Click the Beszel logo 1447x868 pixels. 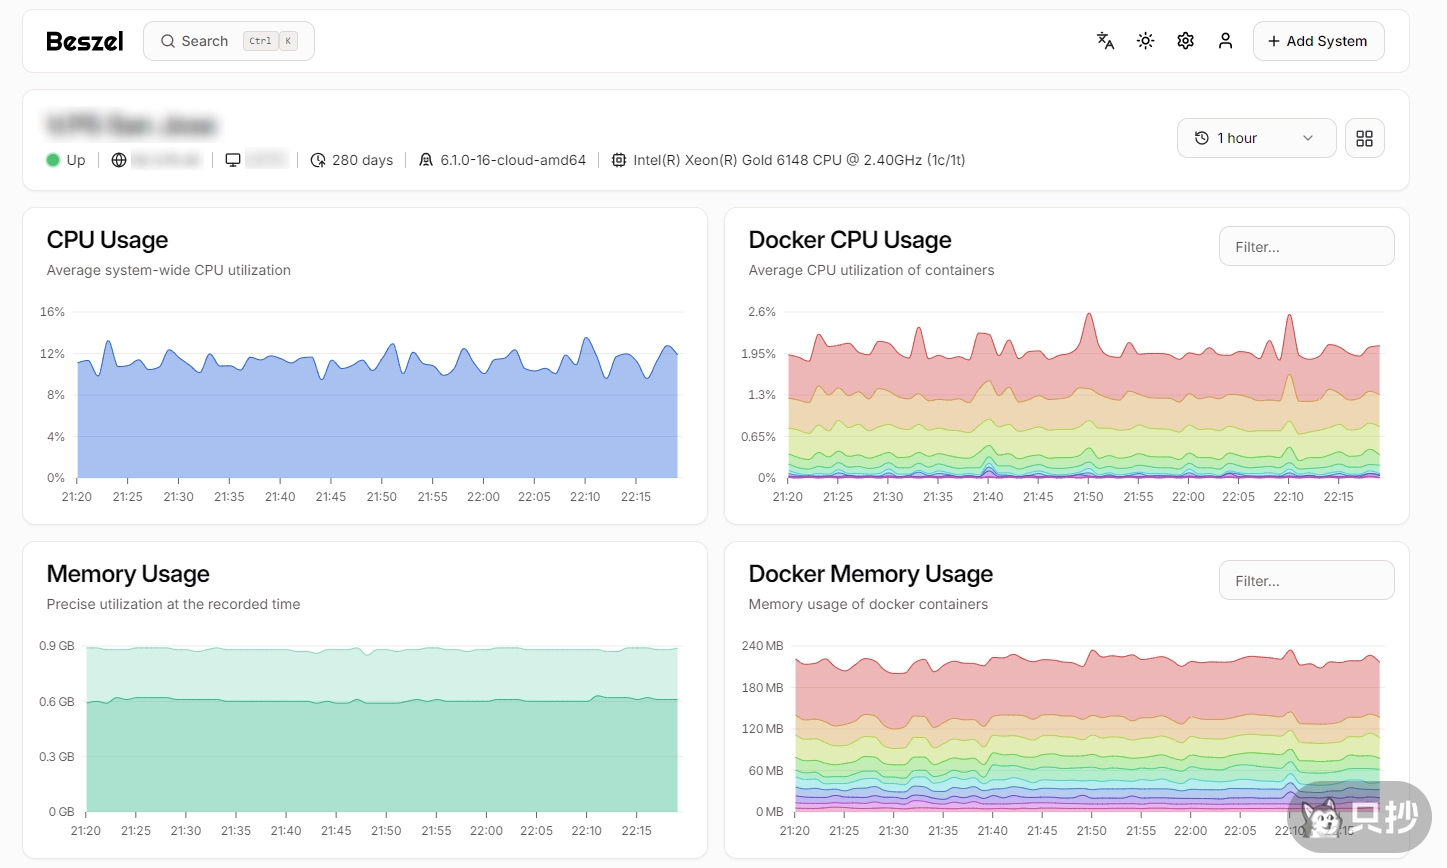[85, 41]
